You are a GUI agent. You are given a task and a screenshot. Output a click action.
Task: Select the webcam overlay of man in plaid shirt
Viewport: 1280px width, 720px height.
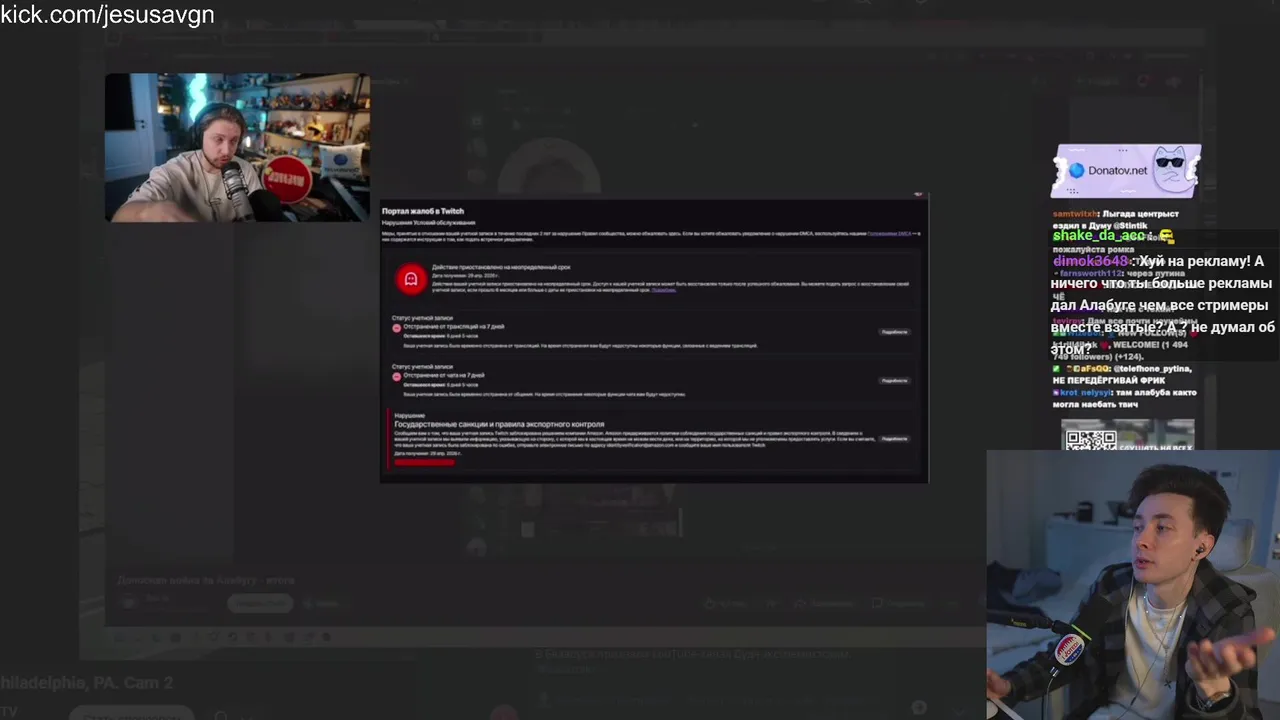point(1133,585)
